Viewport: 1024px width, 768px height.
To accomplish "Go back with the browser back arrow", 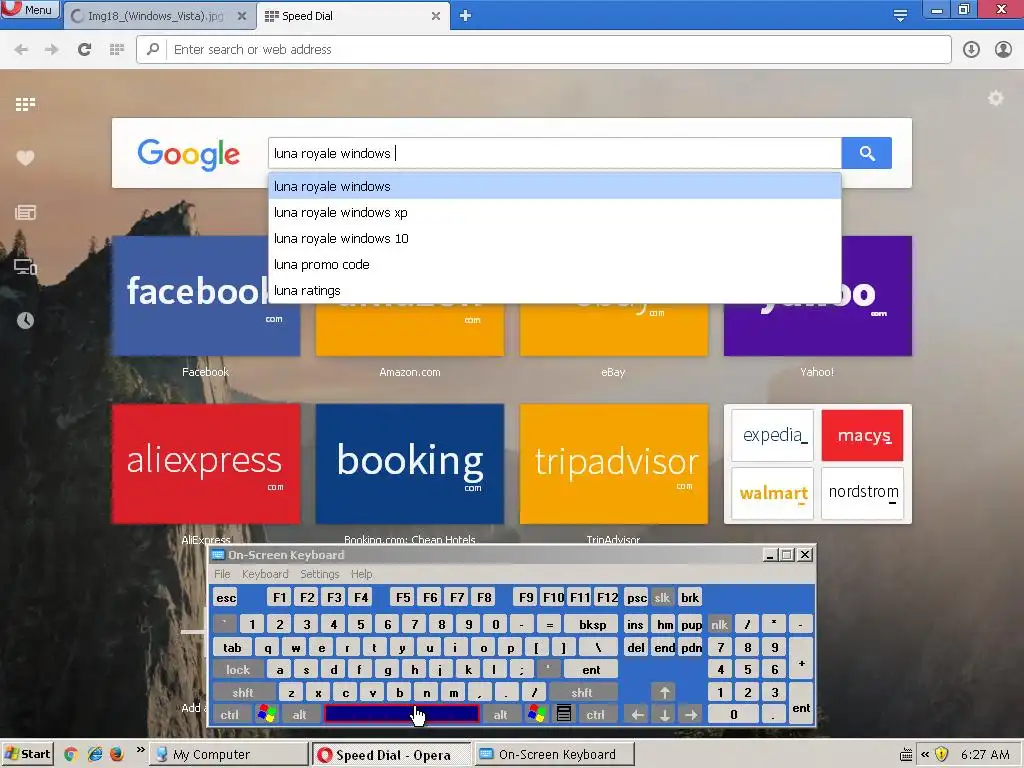I will pos(21,50).
